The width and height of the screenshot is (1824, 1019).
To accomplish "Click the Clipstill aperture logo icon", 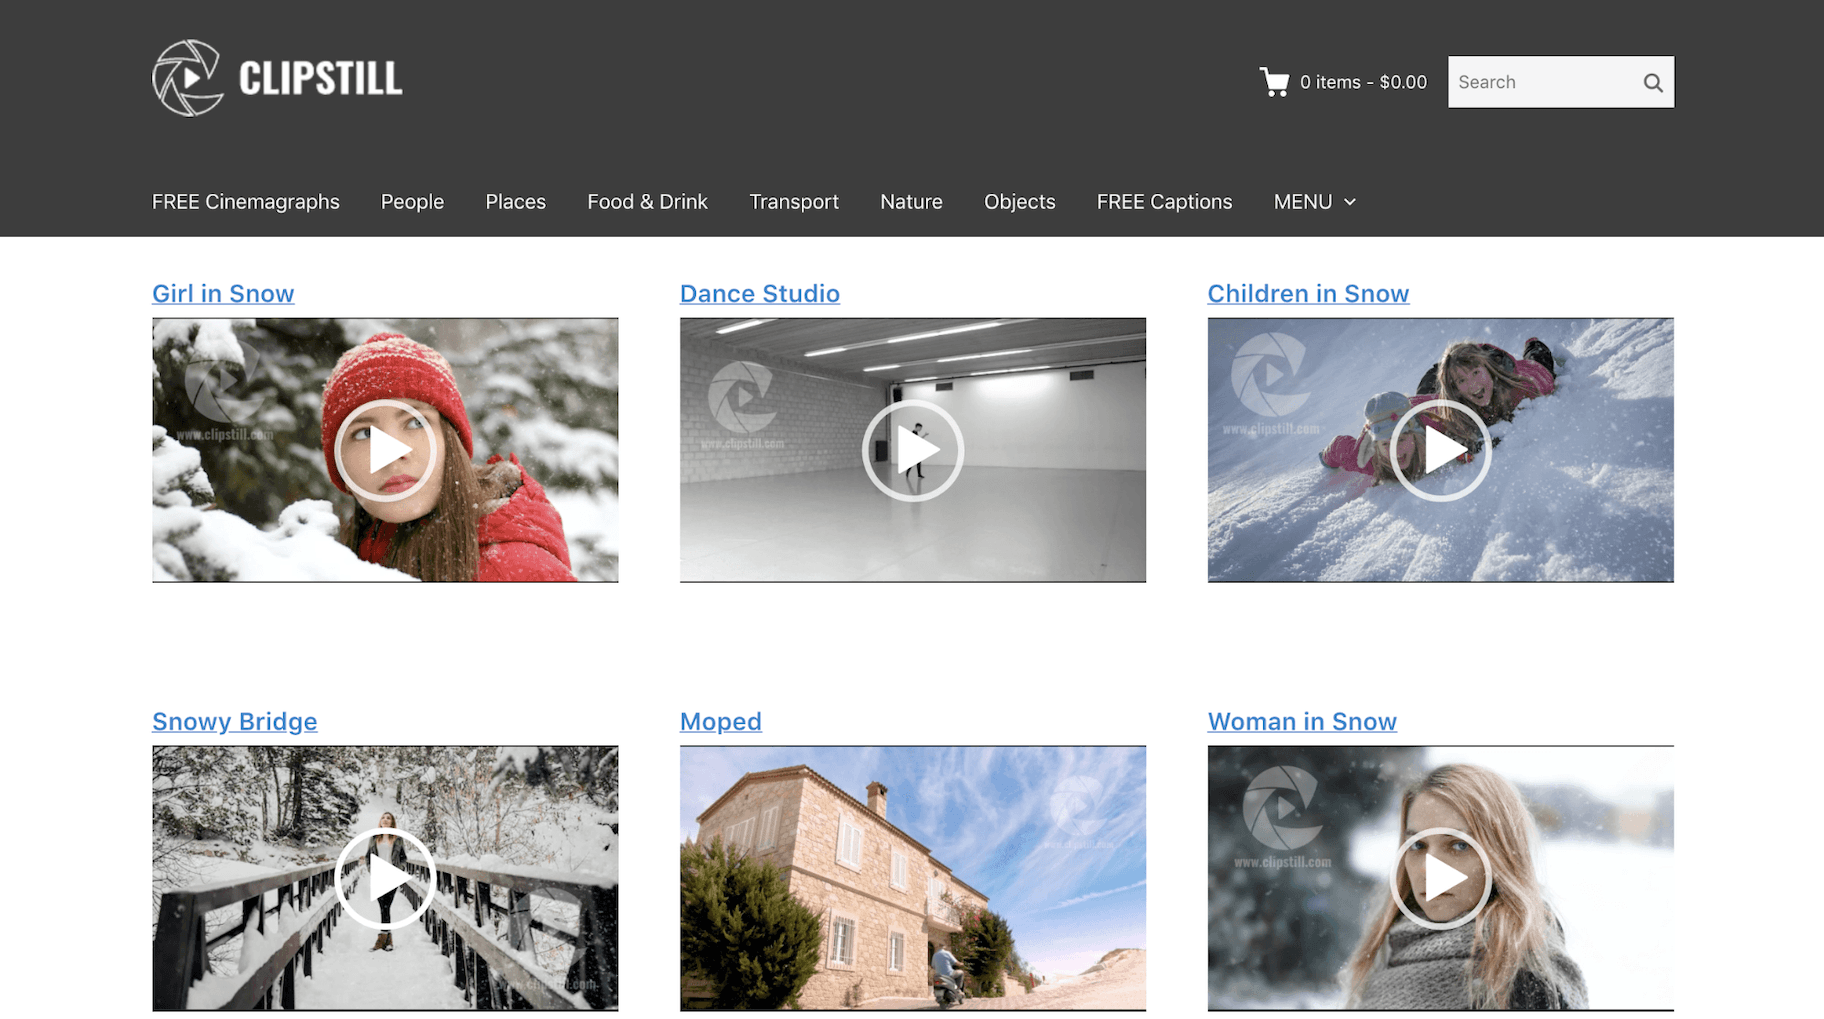I will coord(188,78).
